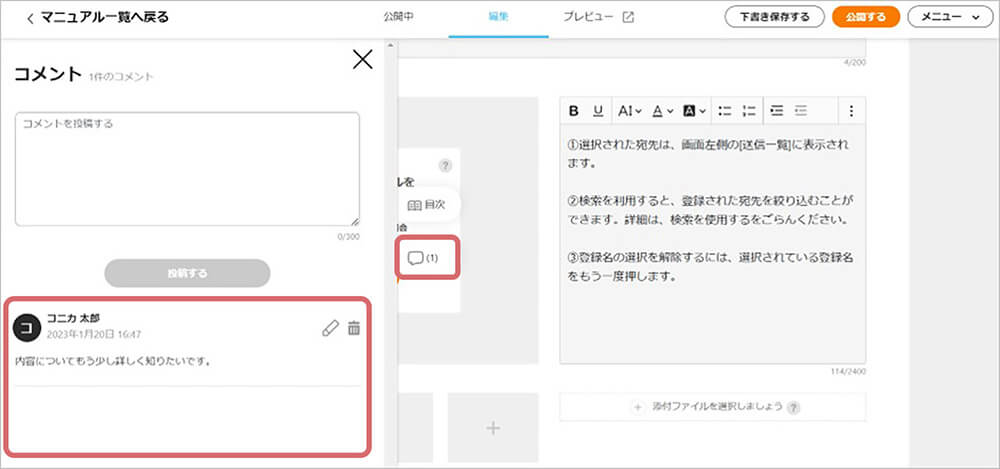This screenshot has height=469, width=1000.
Task: Toggle underline formatting
Action: tap(598, 111)
